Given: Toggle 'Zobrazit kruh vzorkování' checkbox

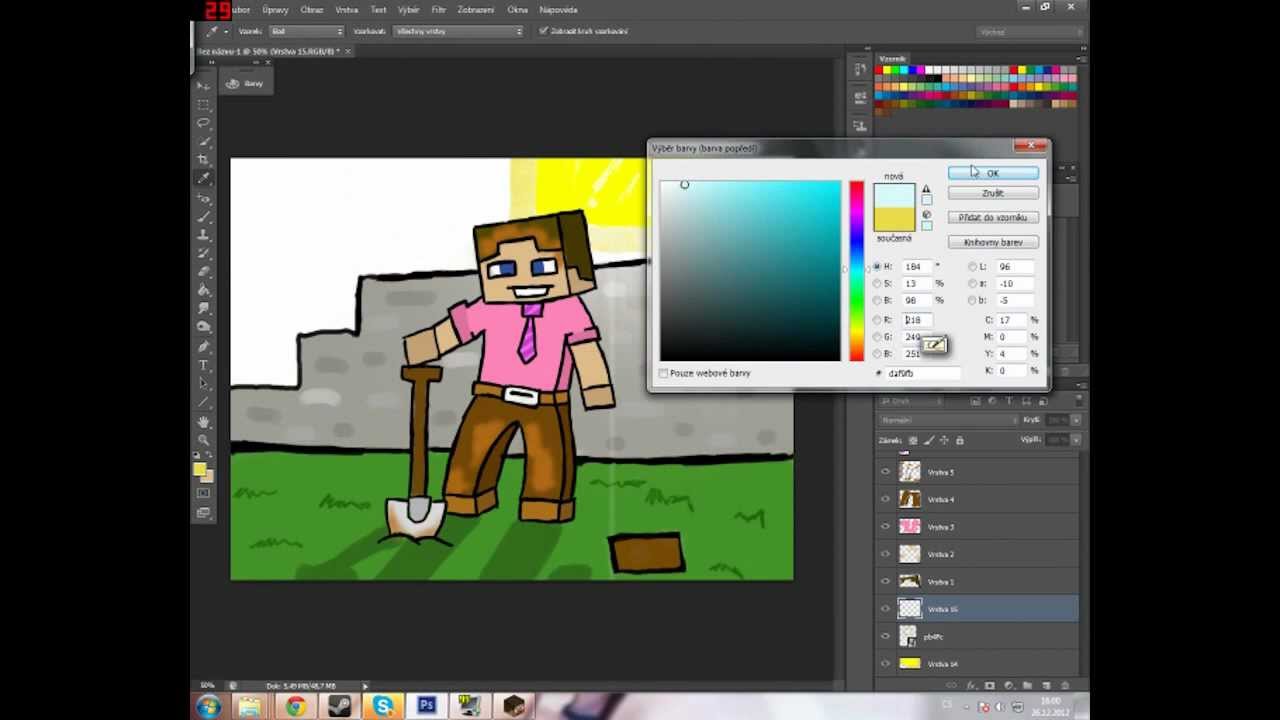Looking at the screenshot, I should click(x=543, y=31).
